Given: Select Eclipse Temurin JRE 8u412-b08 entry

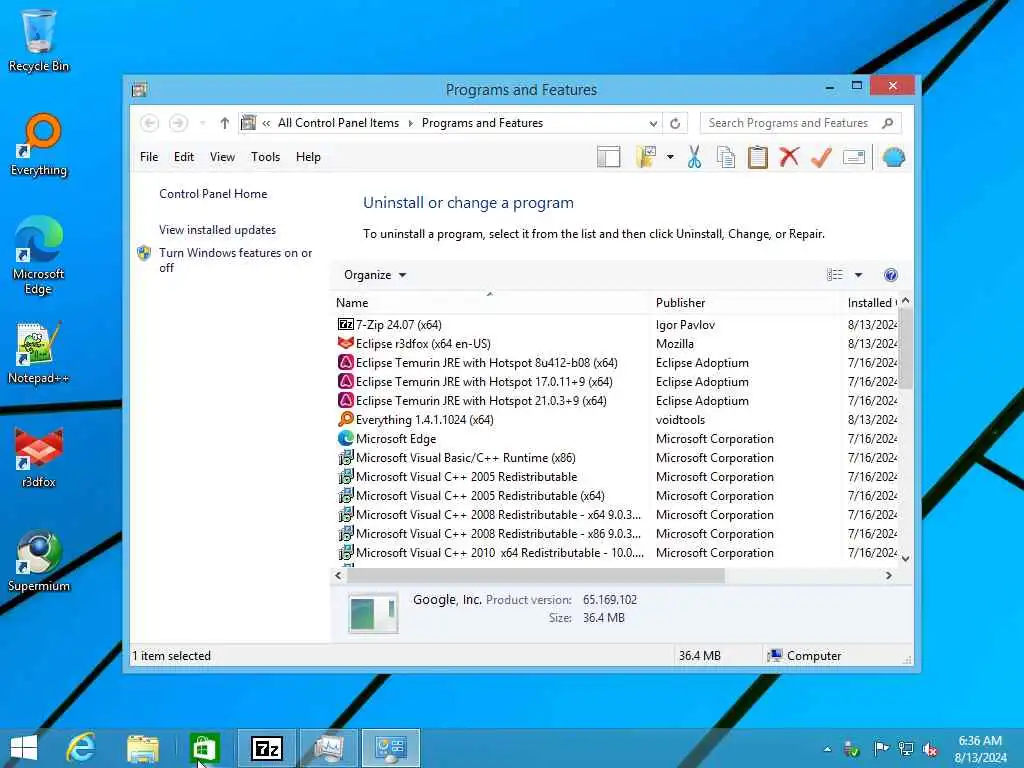Looking at the screenshot, I should 616,362.
